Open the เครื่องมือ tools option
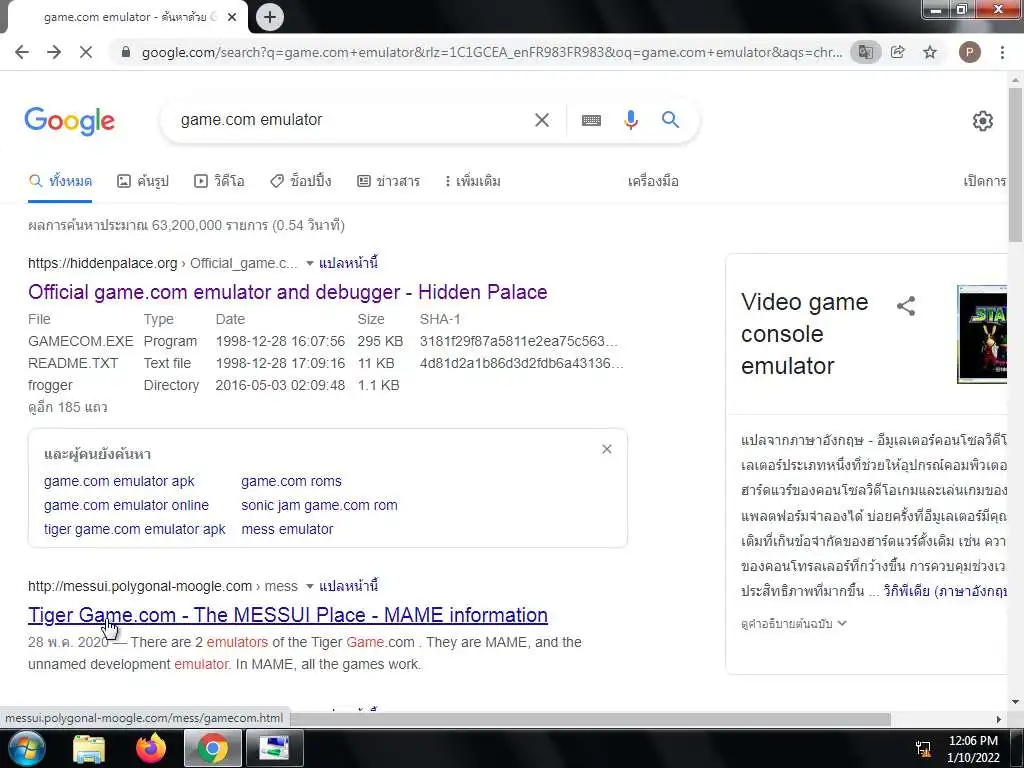Image resolution: width=1024 pixels, height=768 pixels. click(x=653, y=181)
